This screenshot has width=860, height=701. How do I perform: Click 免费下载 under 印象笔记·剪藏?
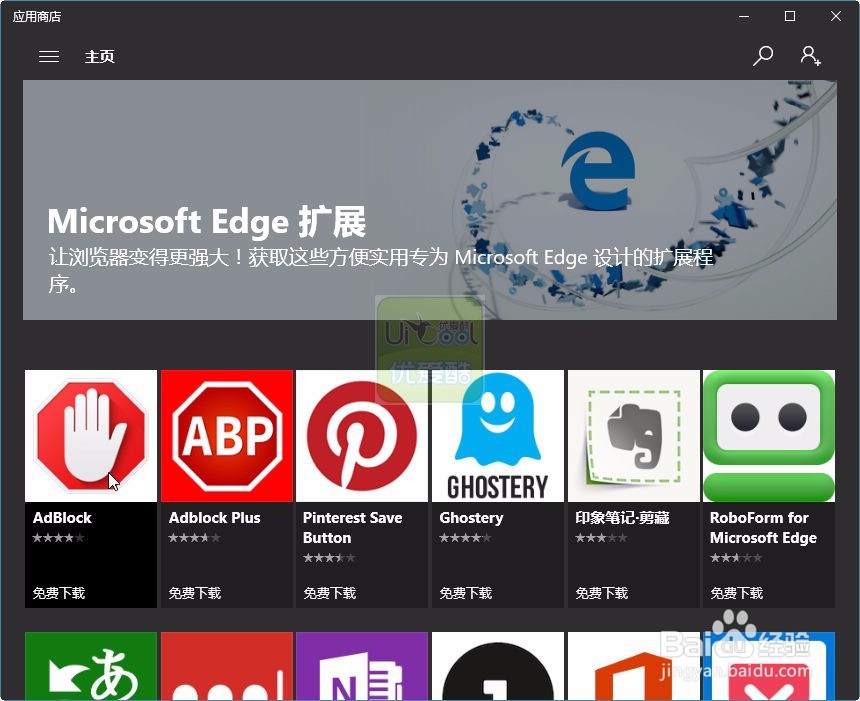point(602,593)
